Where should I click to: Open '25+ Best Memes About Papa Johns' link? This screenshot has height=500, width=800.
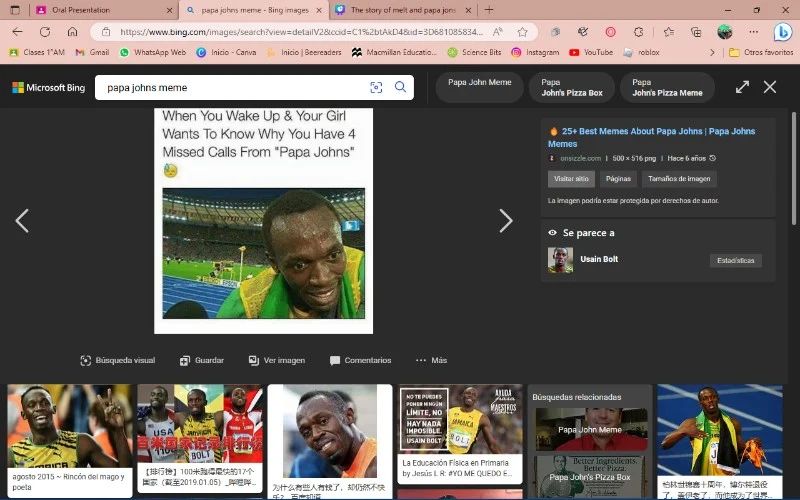tap(652, 137)
